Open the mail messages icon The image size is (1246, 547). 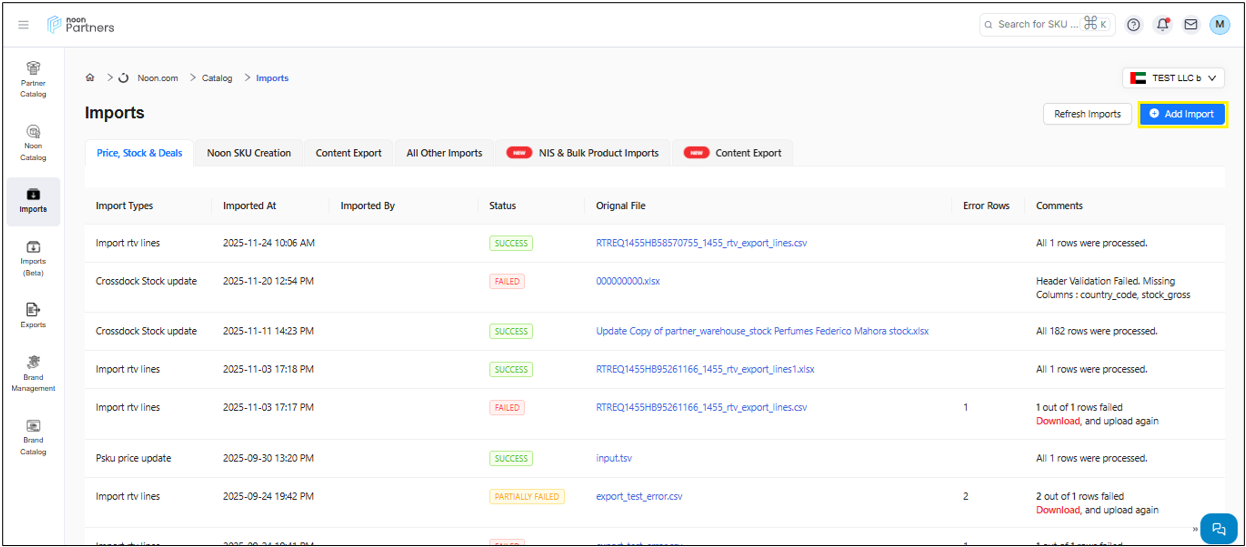coord(1191,25)
